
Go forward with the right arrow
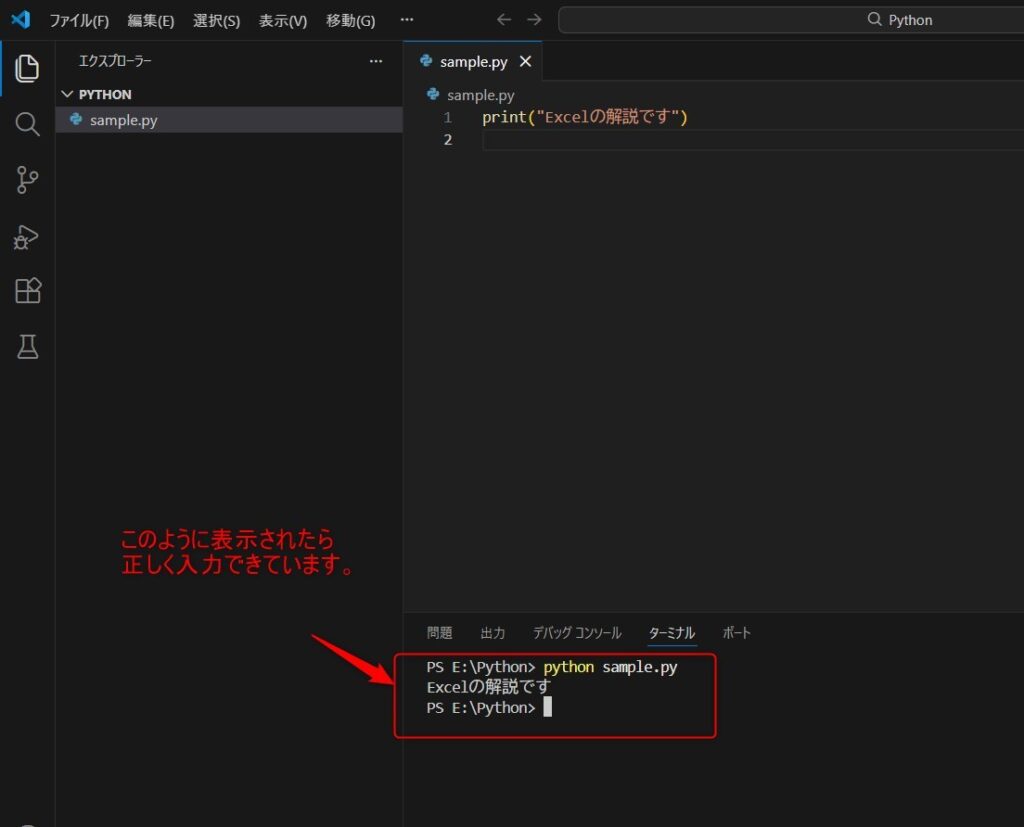point(534,20)
